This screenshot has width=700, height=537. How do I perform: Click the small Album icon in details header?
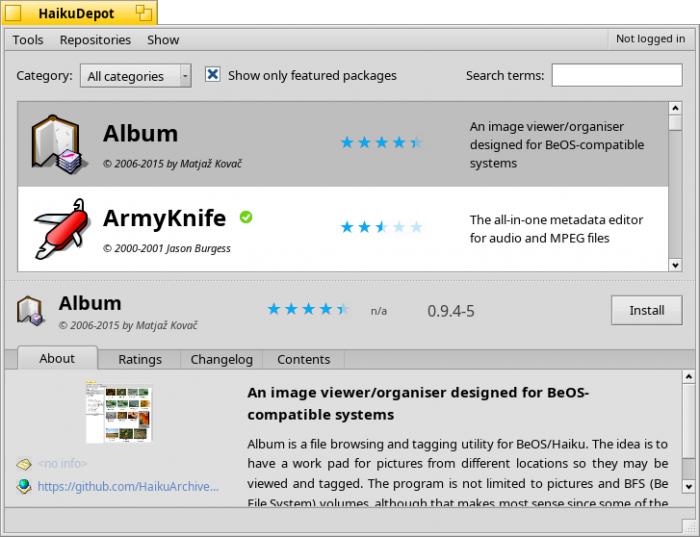tap(30, 310)
